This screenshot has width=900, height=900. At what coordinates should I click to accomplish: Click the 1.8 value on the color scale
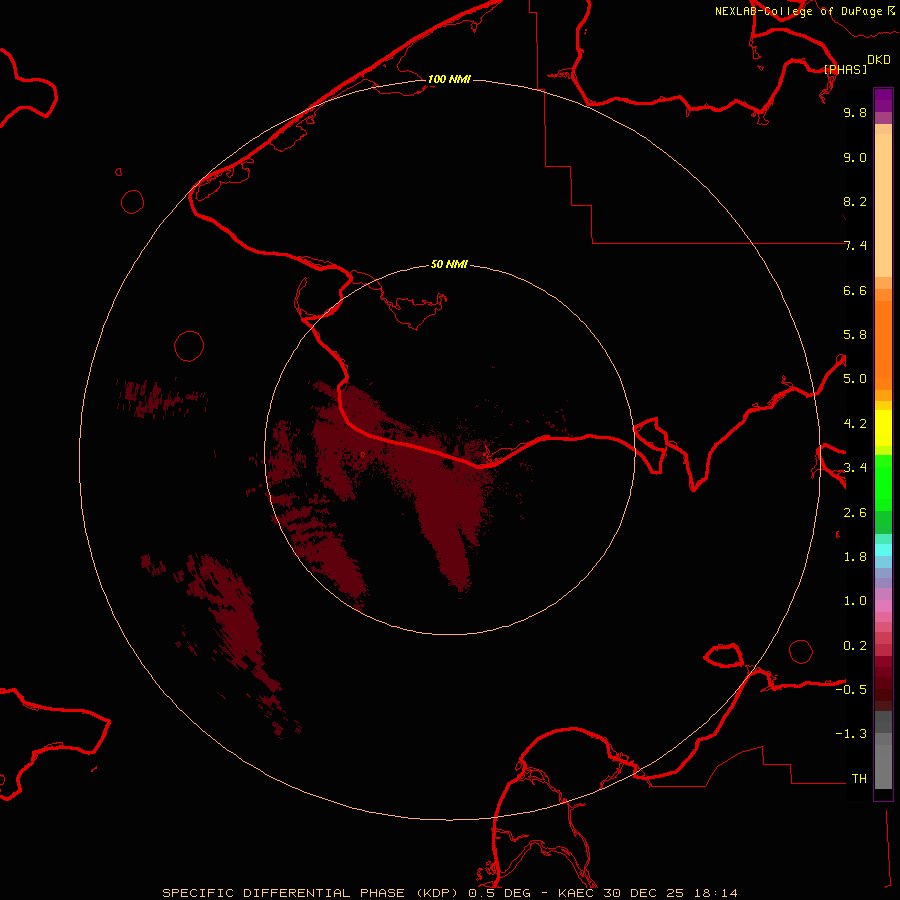[855, 557]
